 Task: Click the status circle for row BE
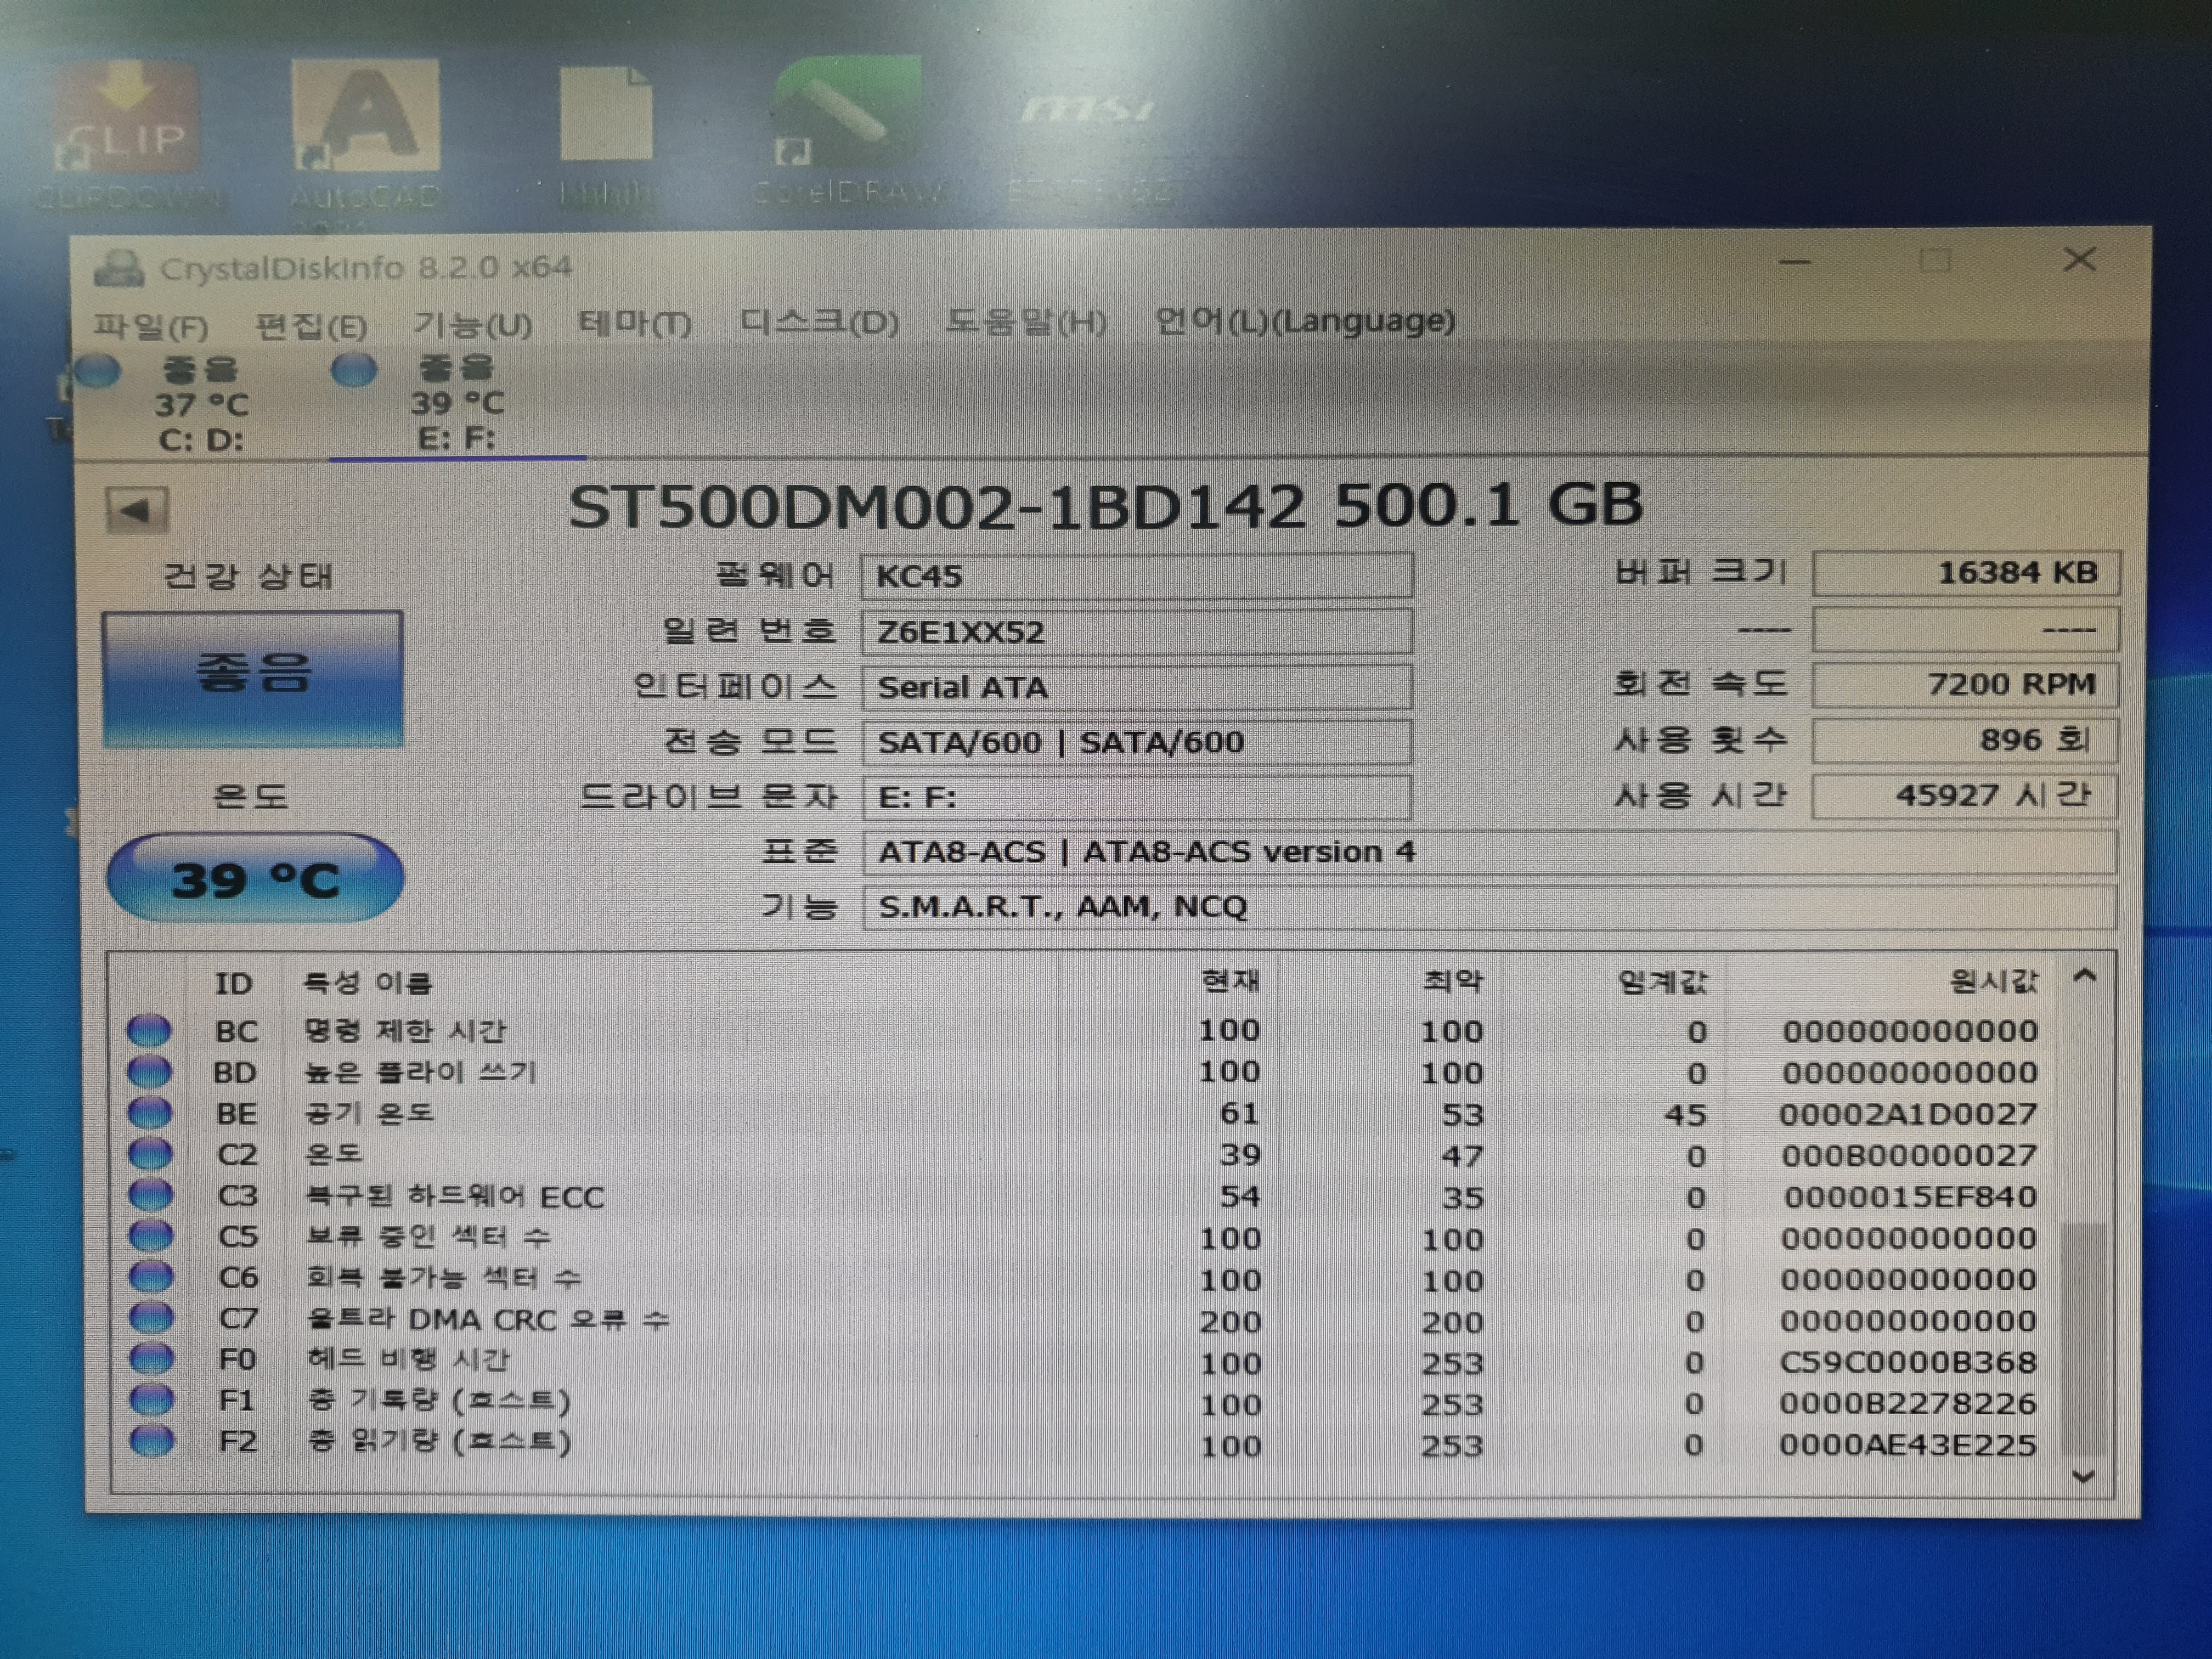[x=150, y=1112]
